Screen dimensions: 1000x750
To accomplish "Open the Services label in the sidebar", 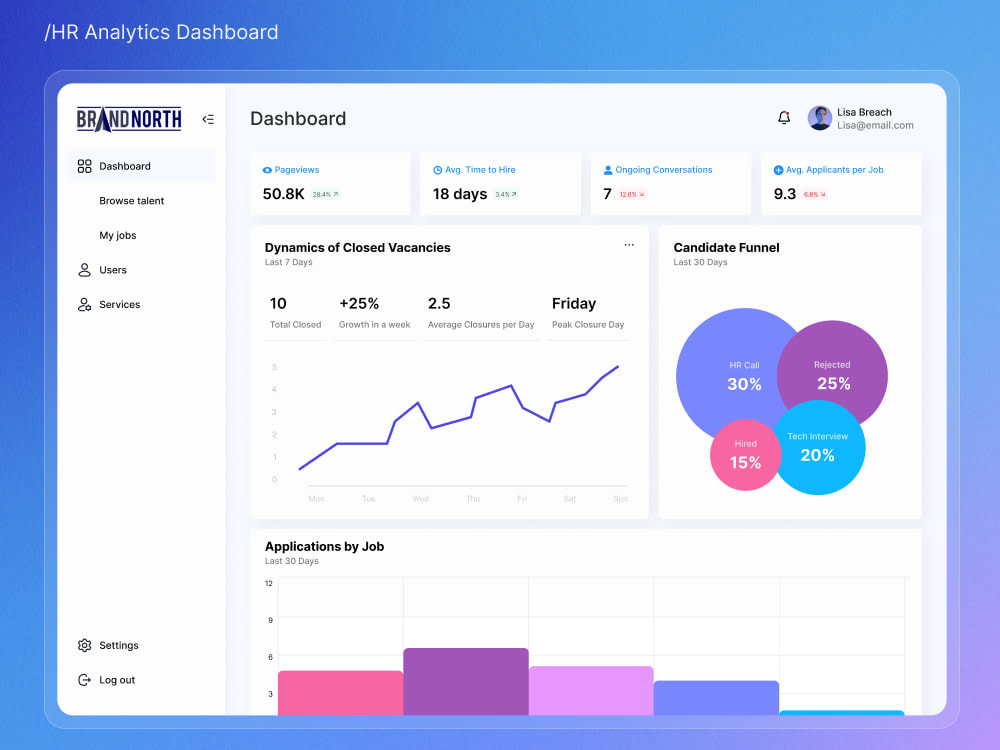I will [119, 305].
